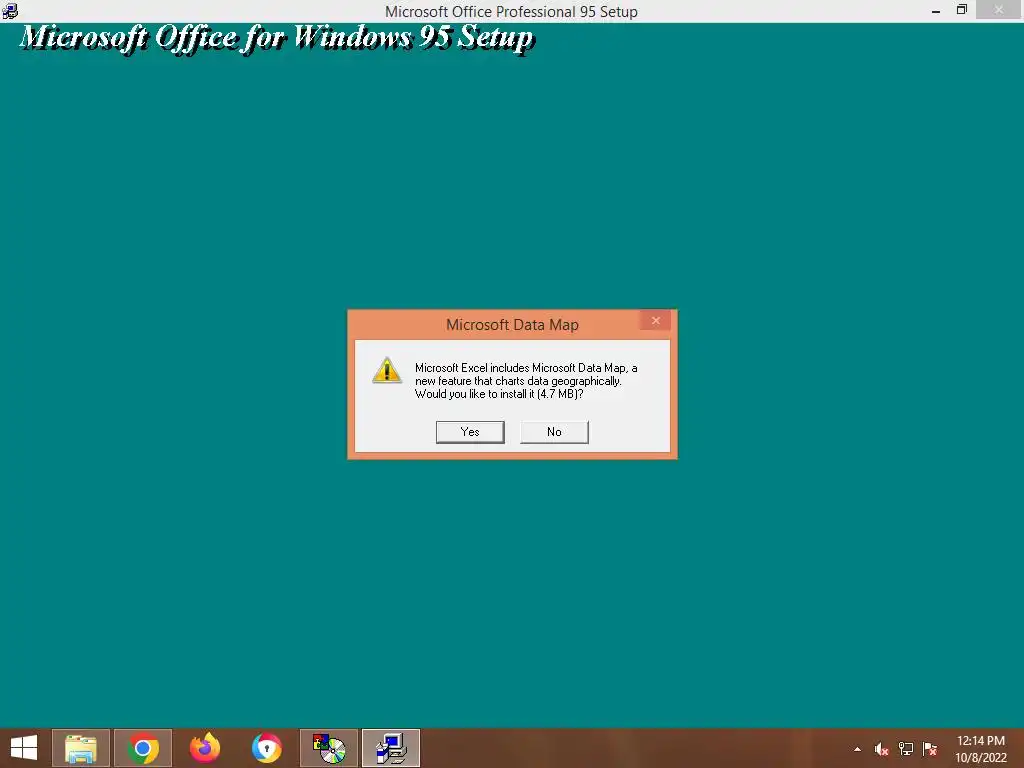1024x768 pixels.
Task: Click the muted volume tray icon
Action: point(881,749)
